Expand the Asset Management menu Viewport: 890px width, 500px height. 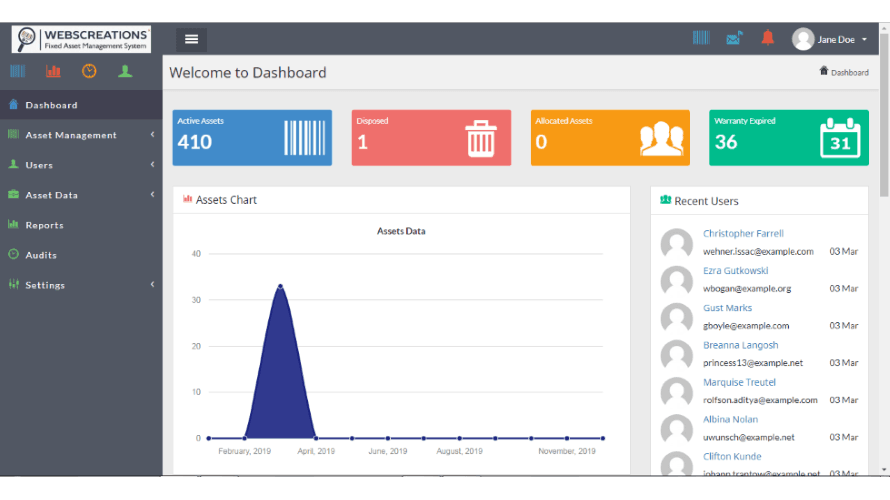click(x=80, y=135)
